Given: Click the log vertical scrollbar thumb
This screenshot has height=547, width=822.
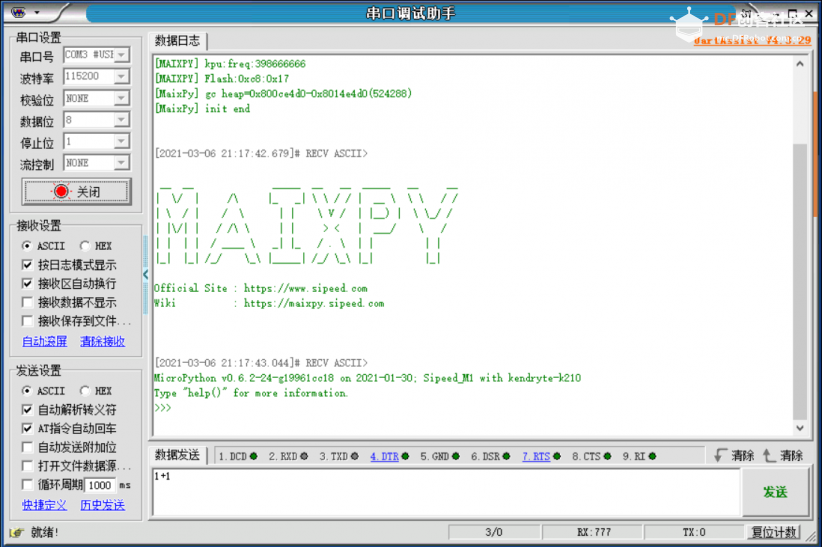Looking at the screenshot, I should click(799, 281).
